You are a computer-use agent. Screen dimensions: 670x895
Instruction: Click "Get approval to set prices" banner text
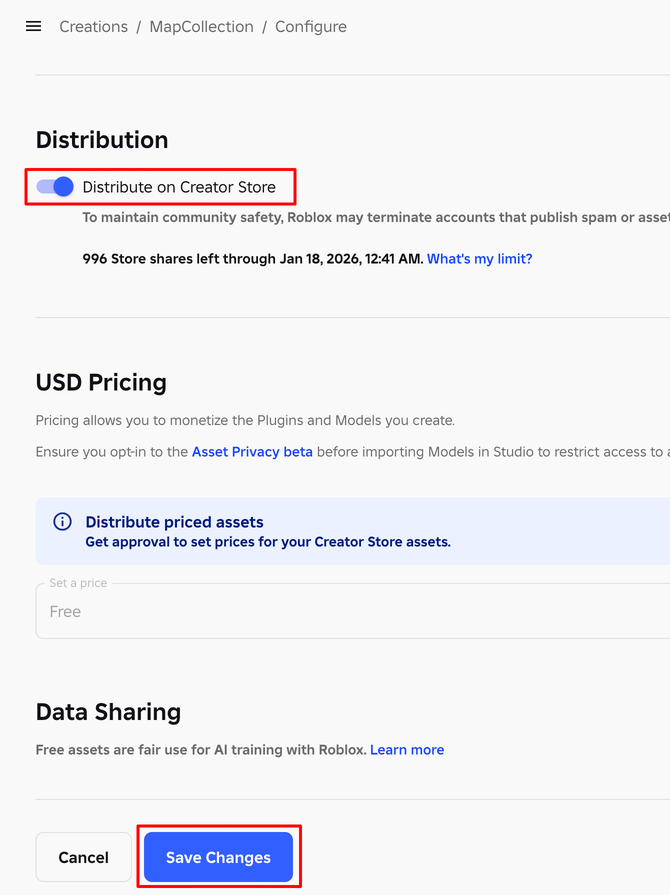[268, 542]
